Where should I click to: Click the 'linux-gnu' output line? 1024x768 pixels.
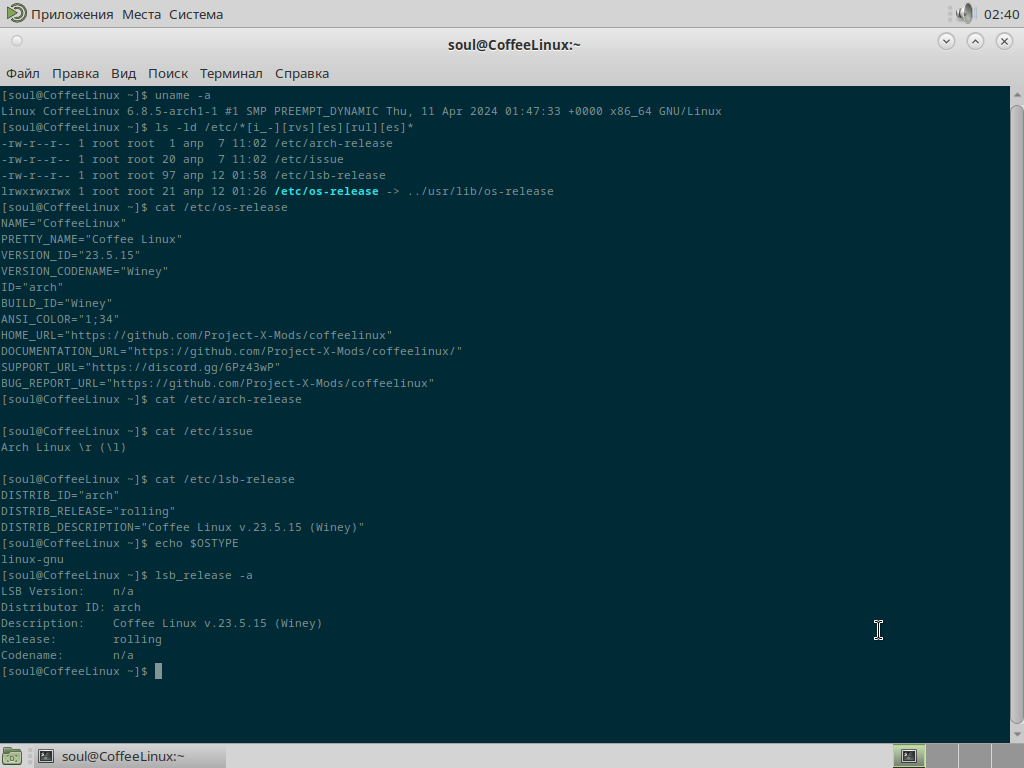coord(33,560)
